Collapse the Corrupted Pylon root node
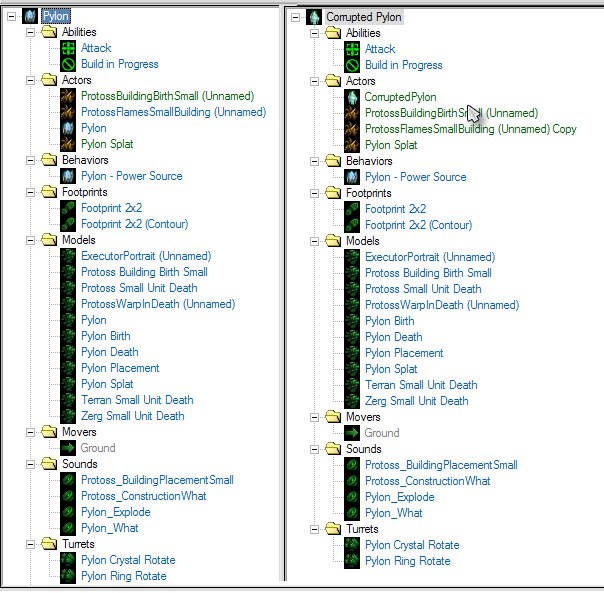Image resolution: width=604 pixels, height=593 pixels. click(x=295, y=17)
